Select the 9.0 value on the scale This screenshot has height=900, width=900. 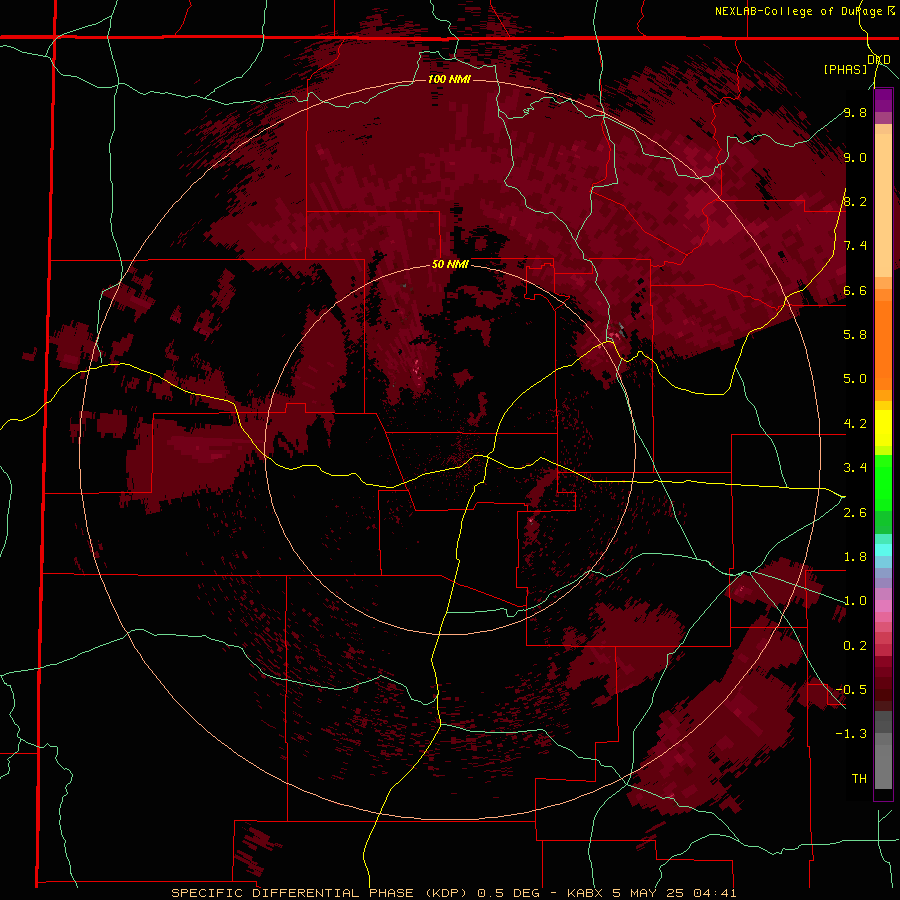pyautogui.click(x=855, y=157)
